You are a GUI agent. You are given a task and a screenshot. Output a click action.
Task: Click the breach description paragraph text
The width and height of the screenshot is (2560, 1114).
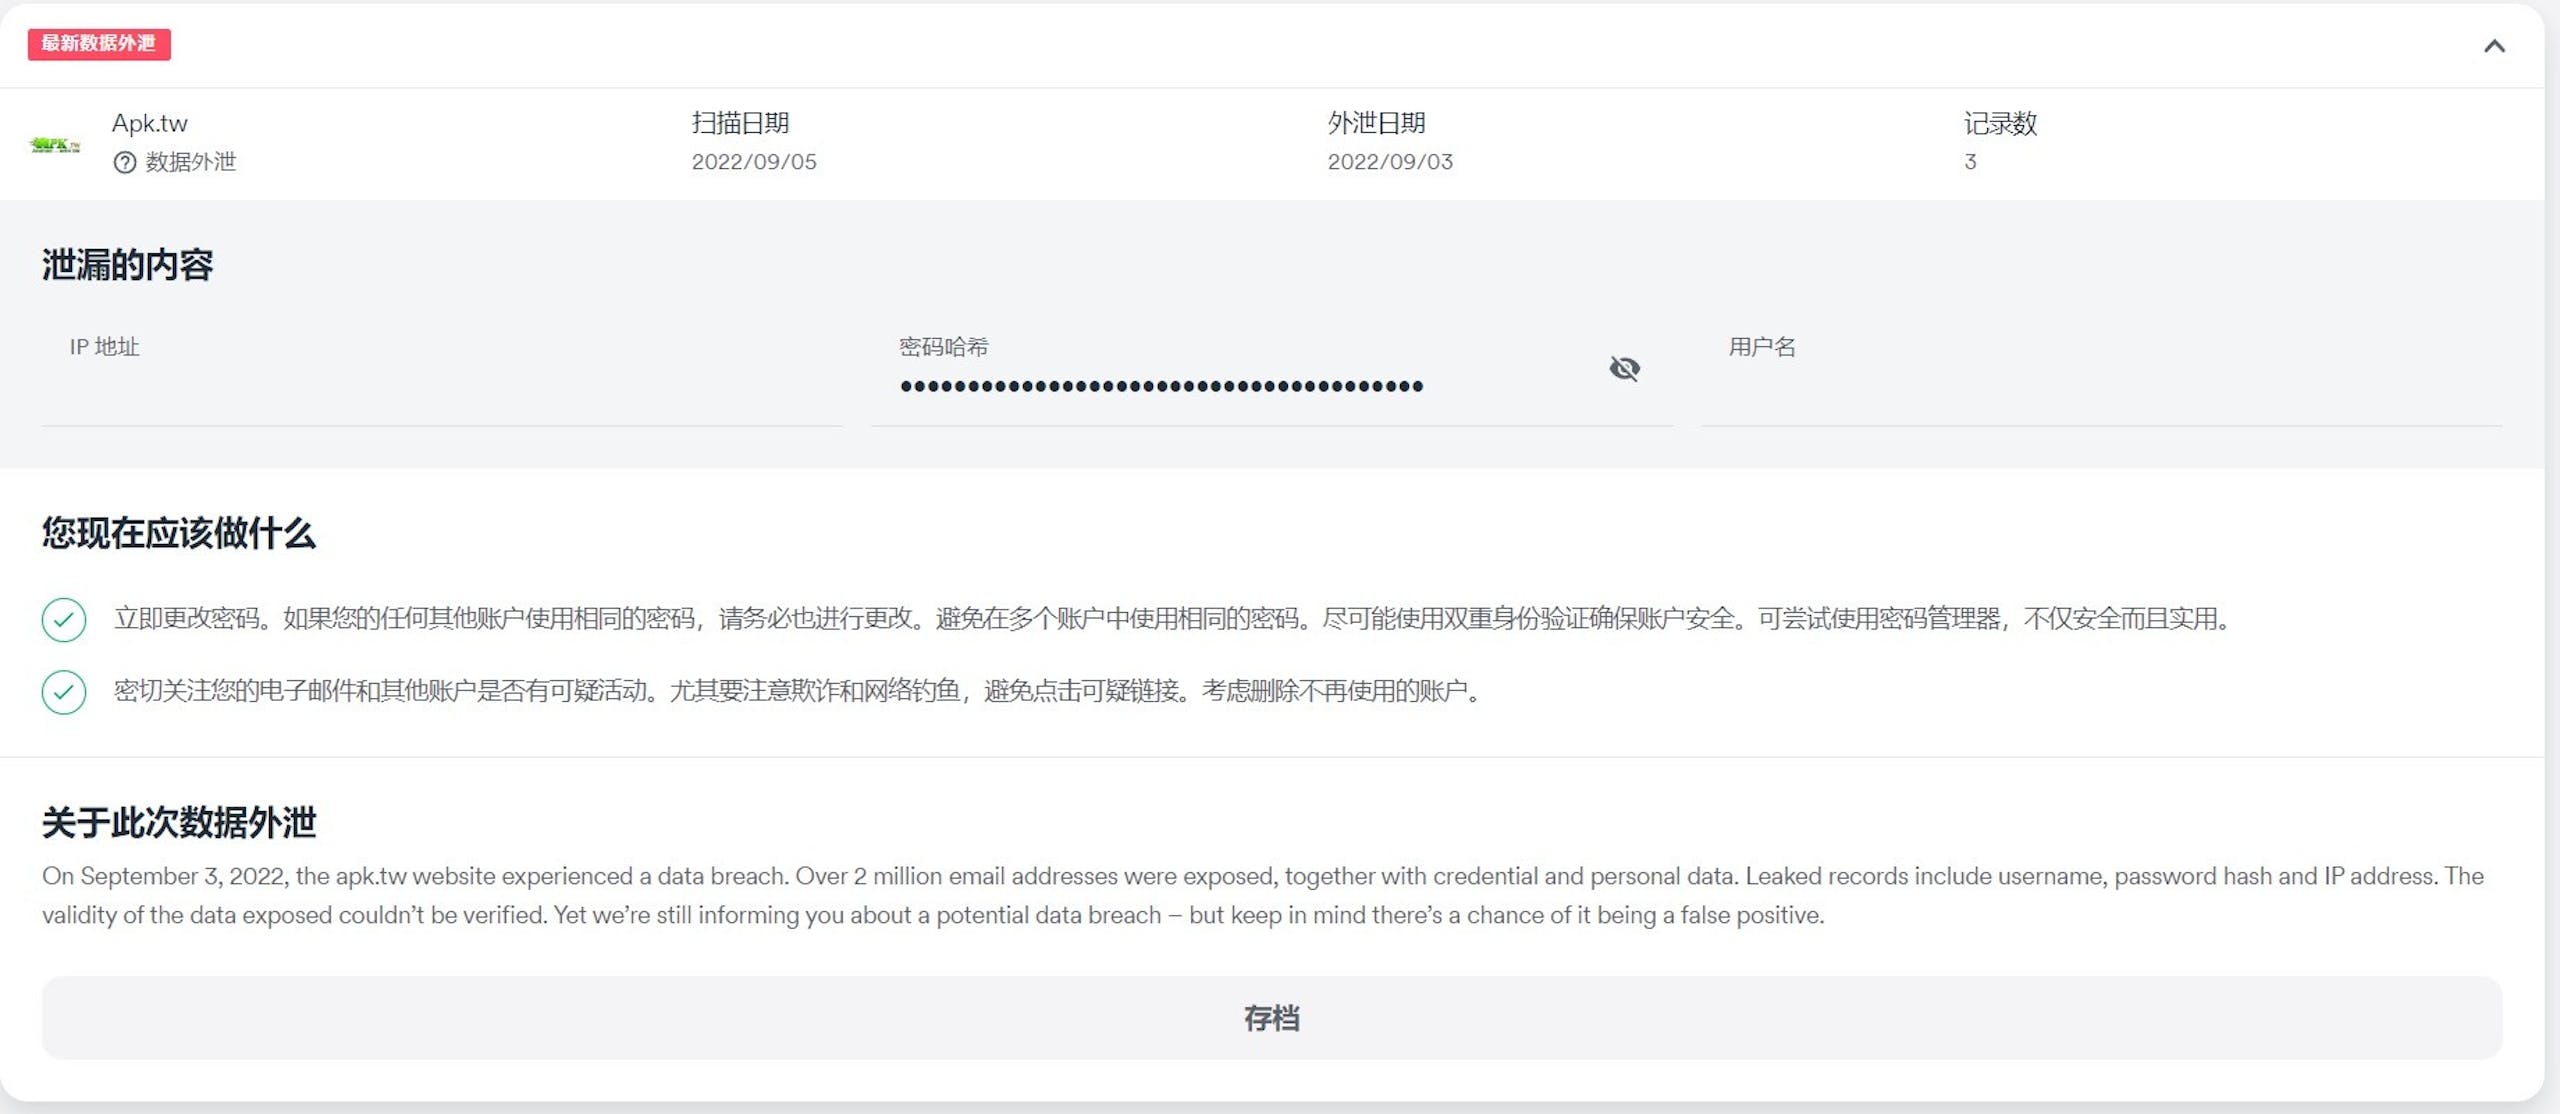(x=1262, y=896)
